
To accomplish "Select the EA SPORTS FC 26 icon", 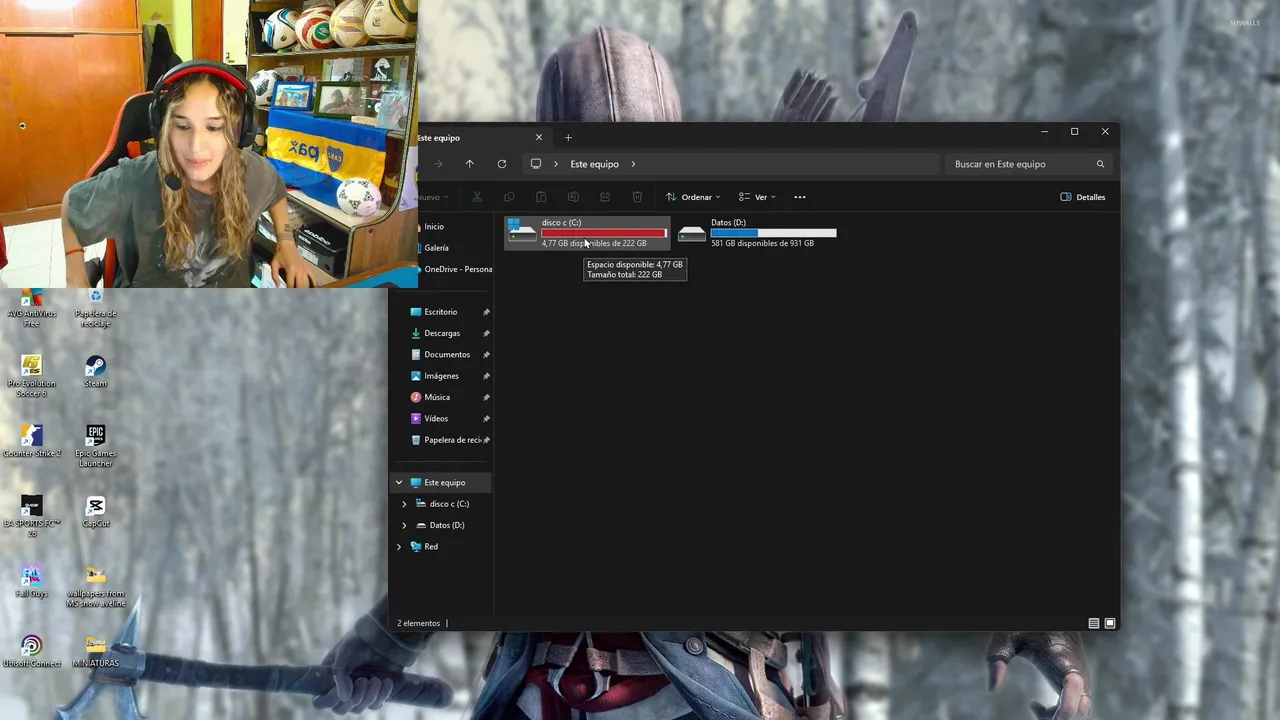I will (31, 516).
